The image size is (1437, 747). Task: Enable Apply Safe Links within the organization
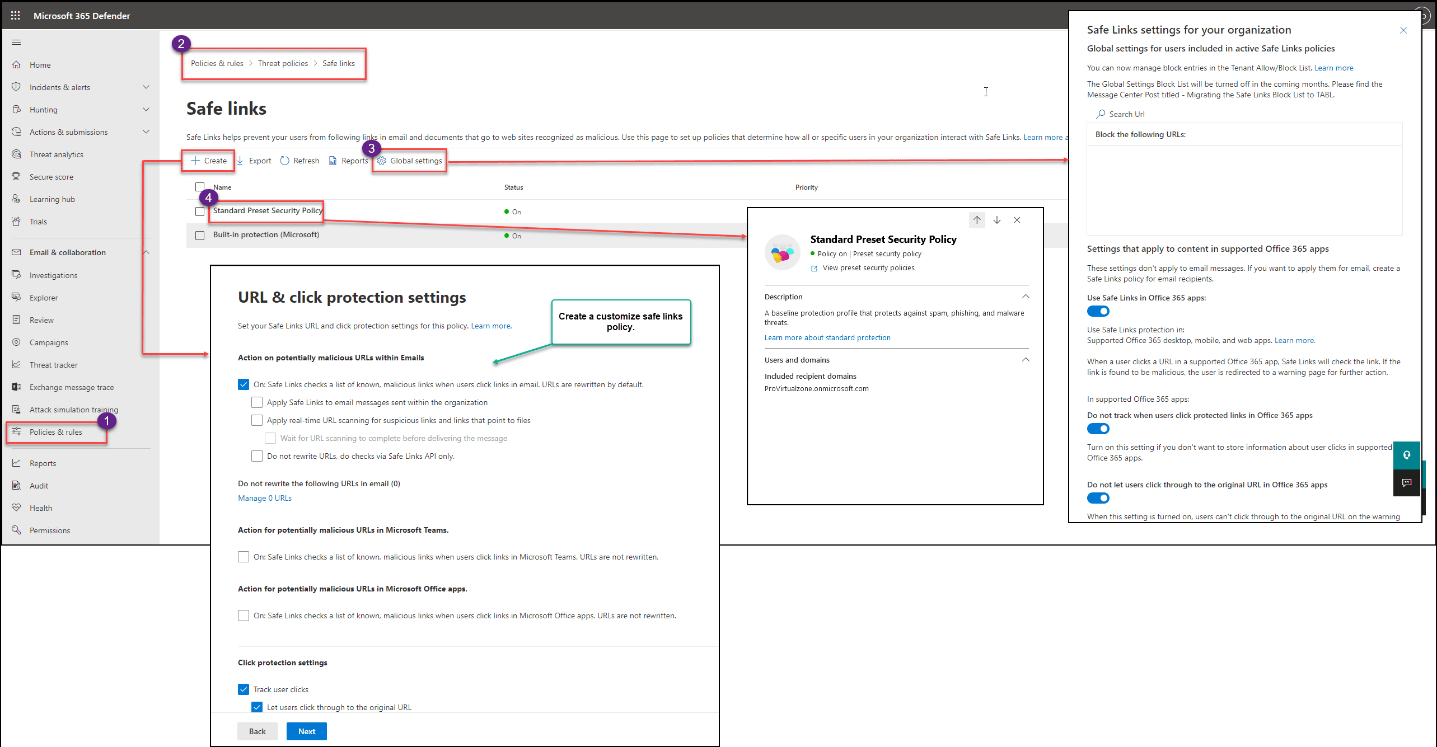click(x=257, y=402)
